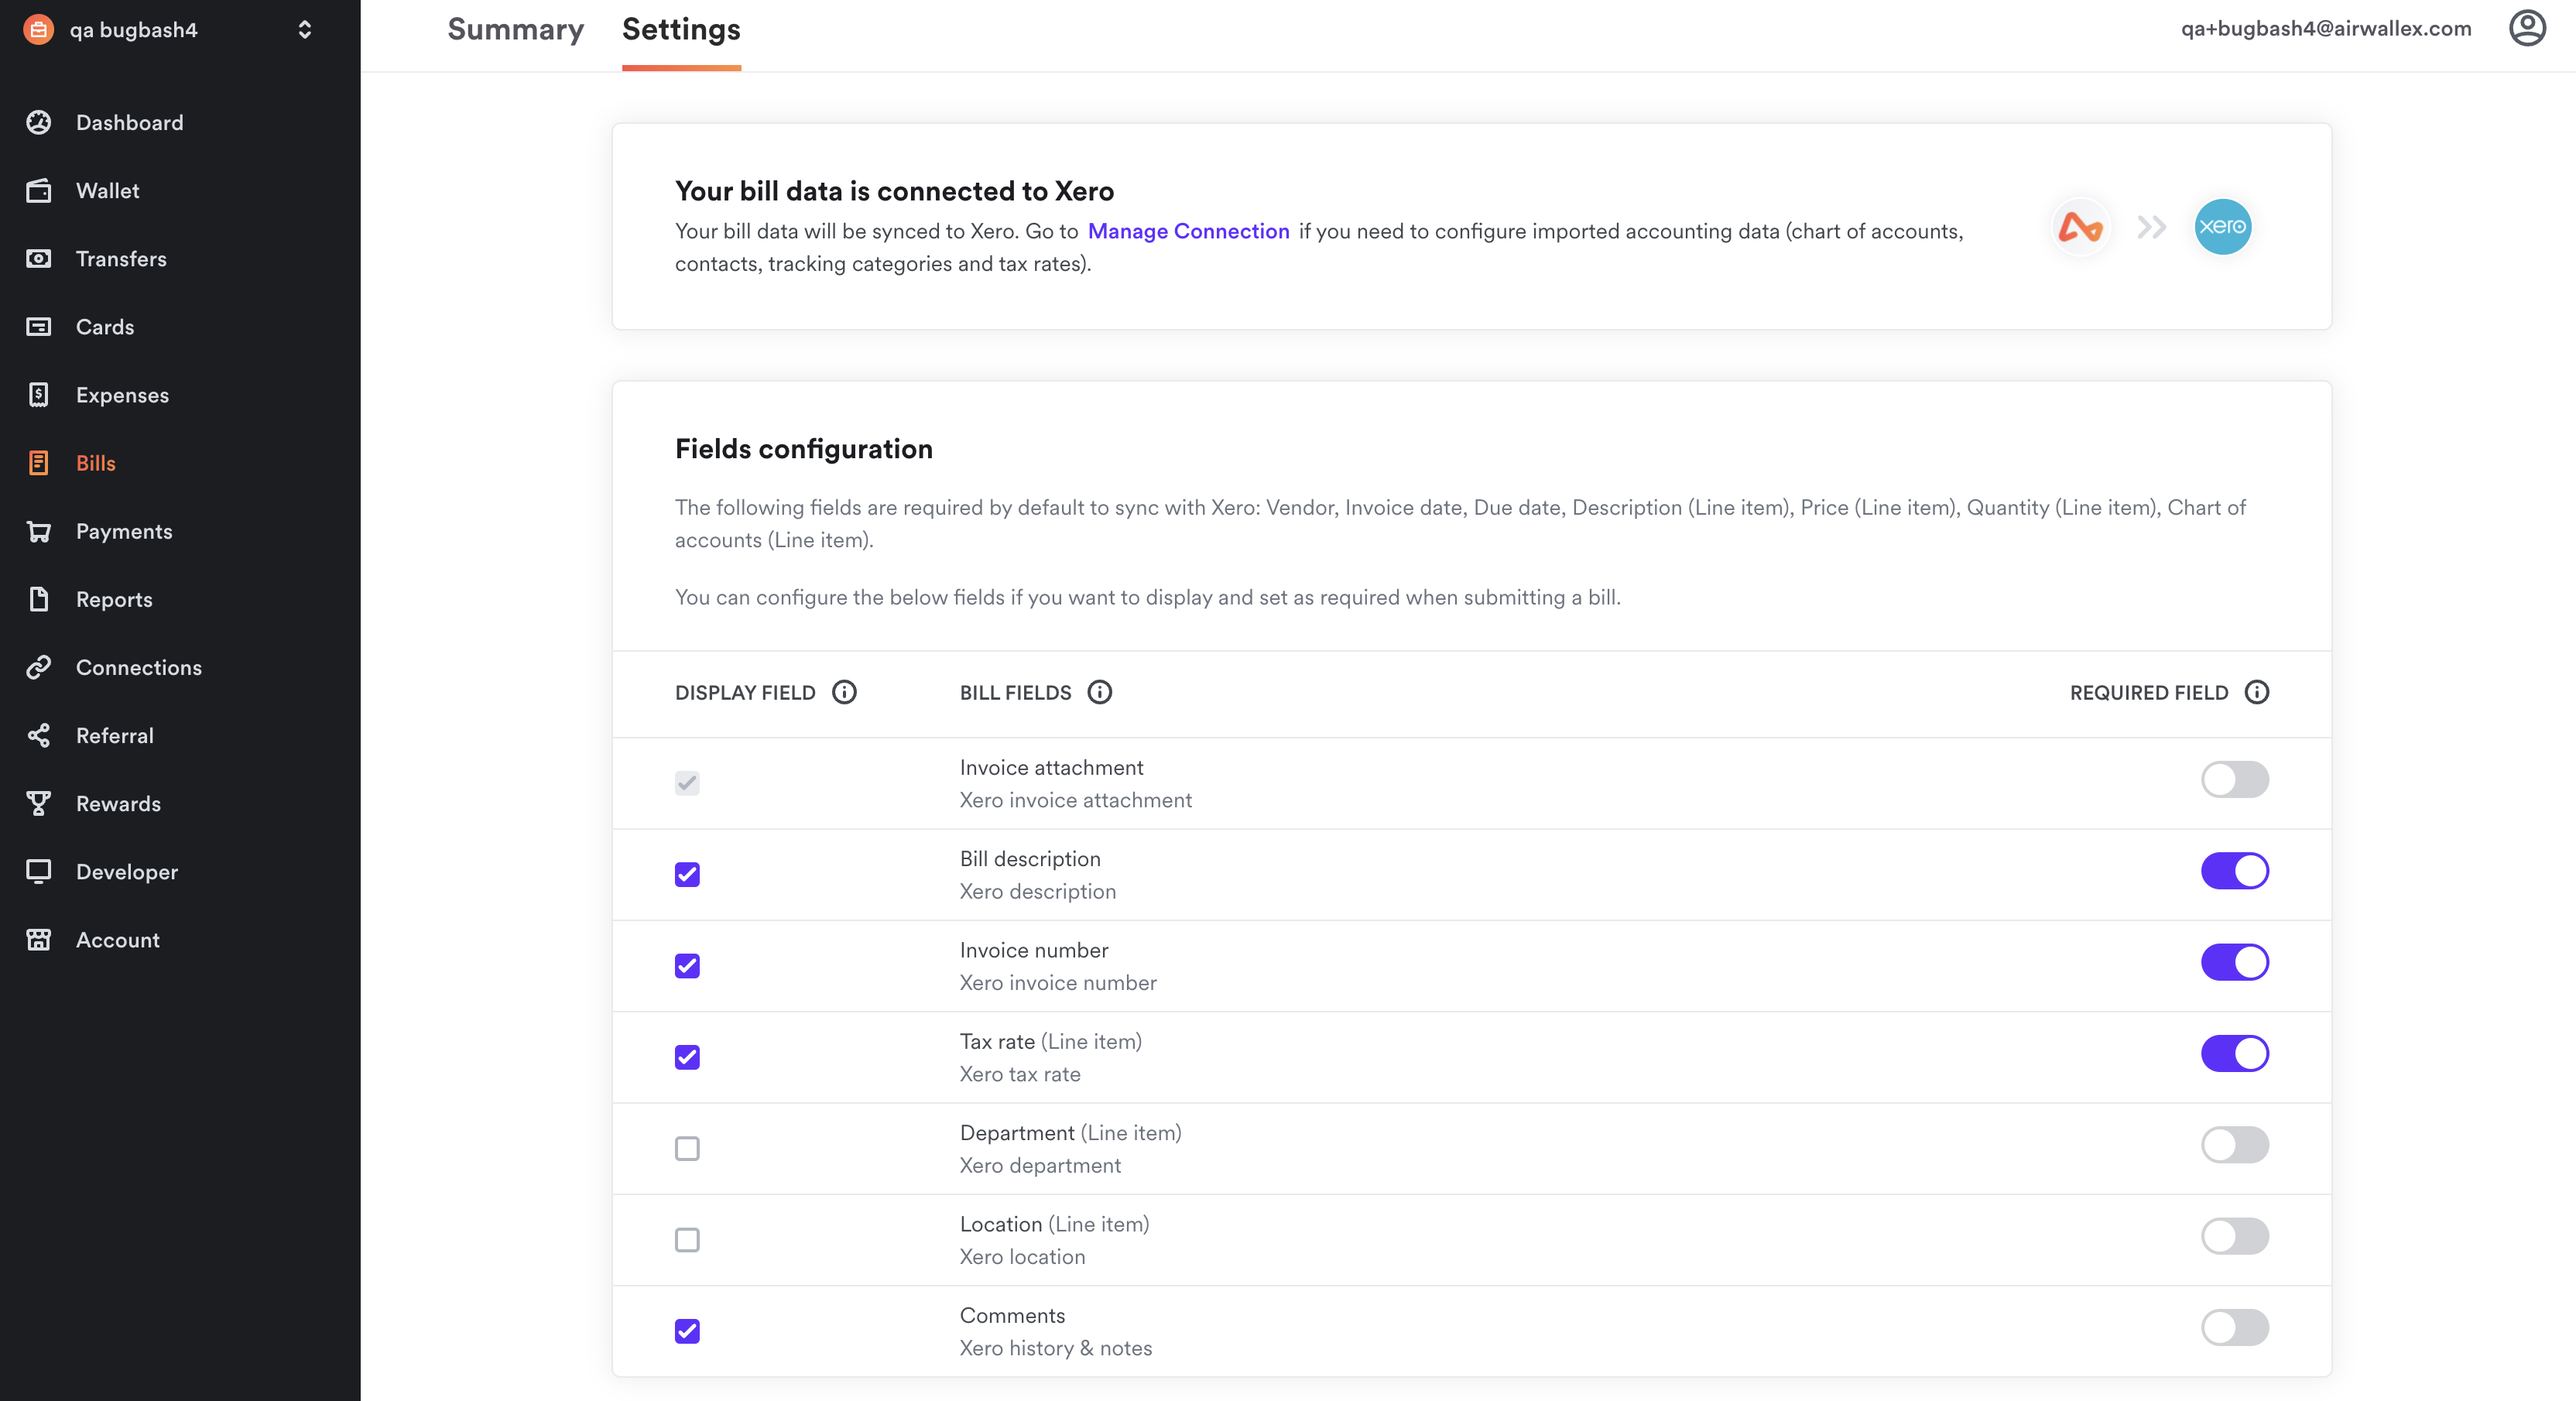Click 'Xero invoice attachment' text
2576x1401 pixels.
(x=1075, y=800)
